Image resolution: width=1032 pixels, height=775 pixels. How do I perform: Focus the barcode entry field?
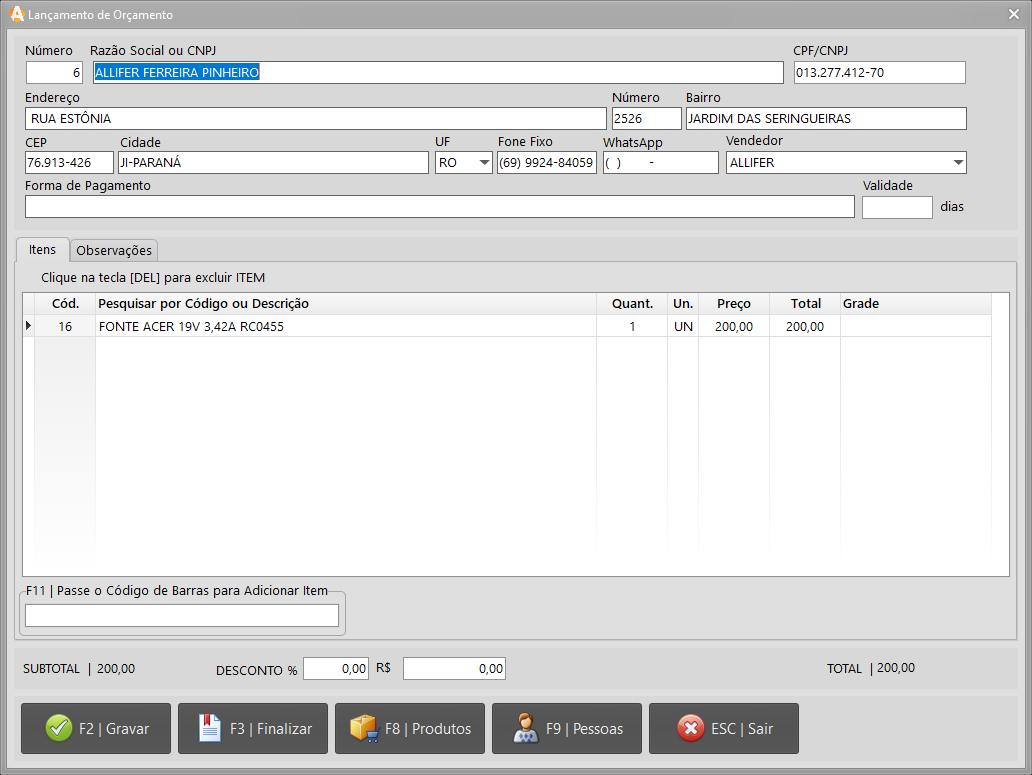point(182,616)
